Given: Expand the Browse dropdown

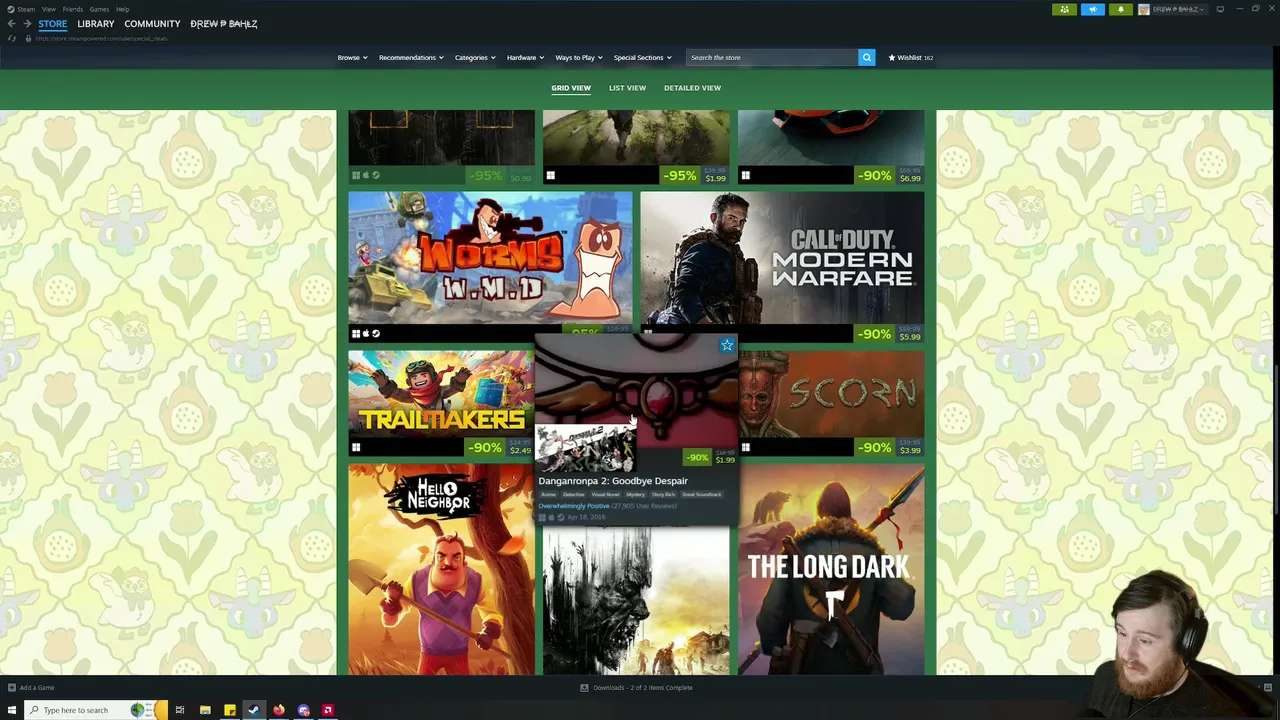Looking at the screenshot, I should click(352, 57).
